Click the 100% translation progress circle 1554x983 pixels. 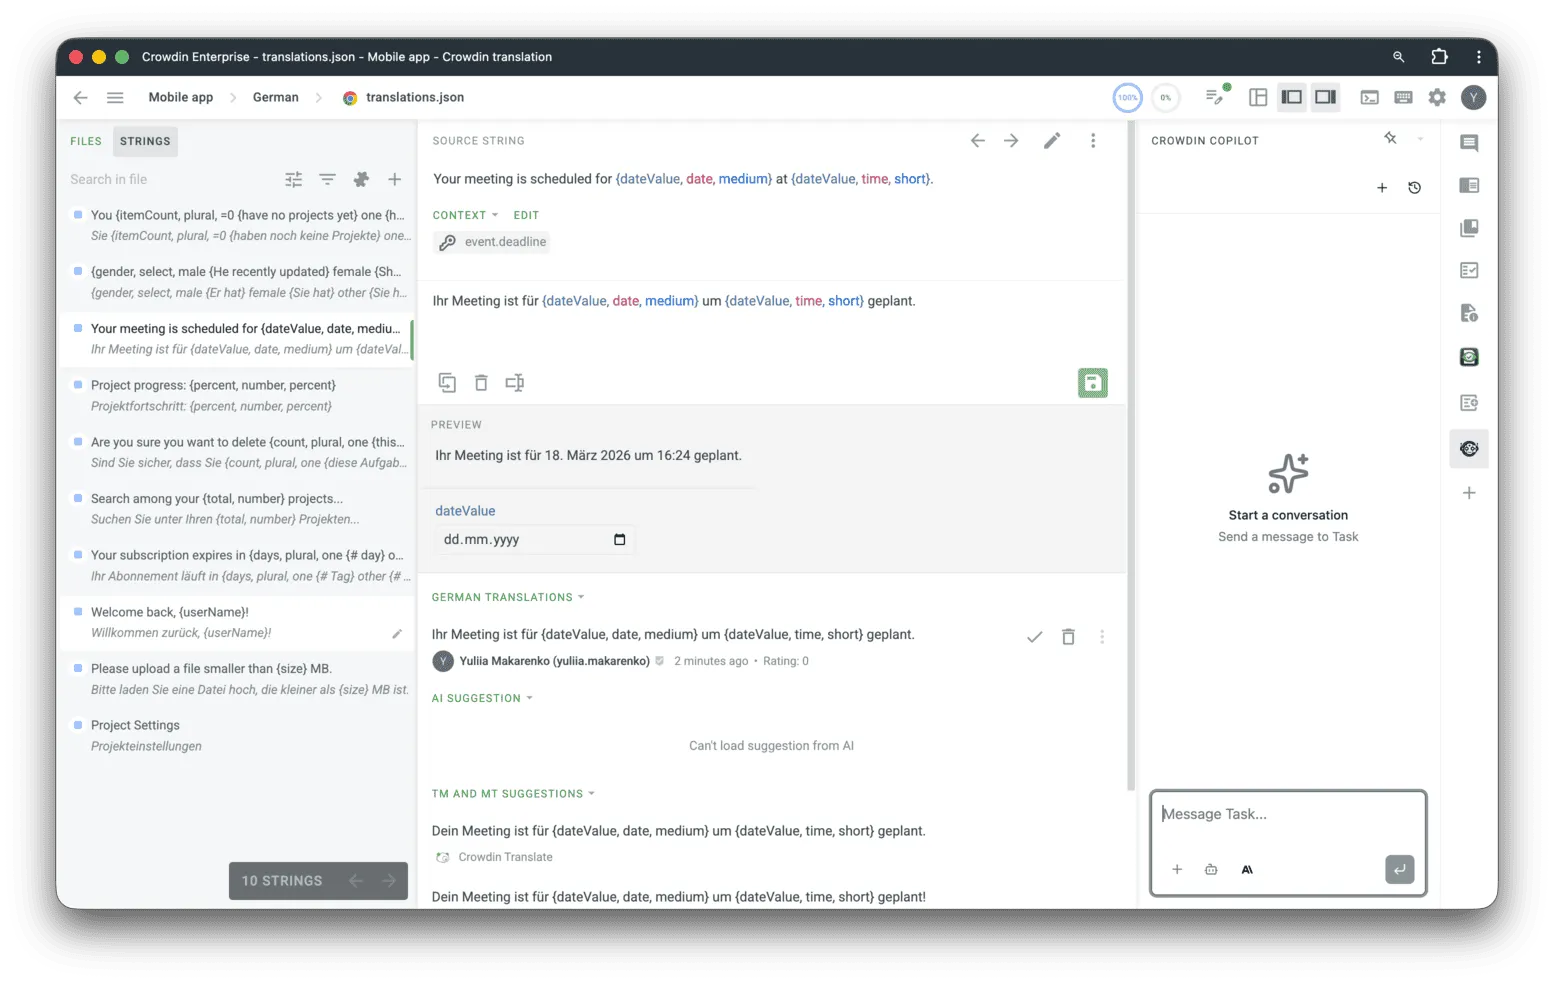coord(1127,97)
